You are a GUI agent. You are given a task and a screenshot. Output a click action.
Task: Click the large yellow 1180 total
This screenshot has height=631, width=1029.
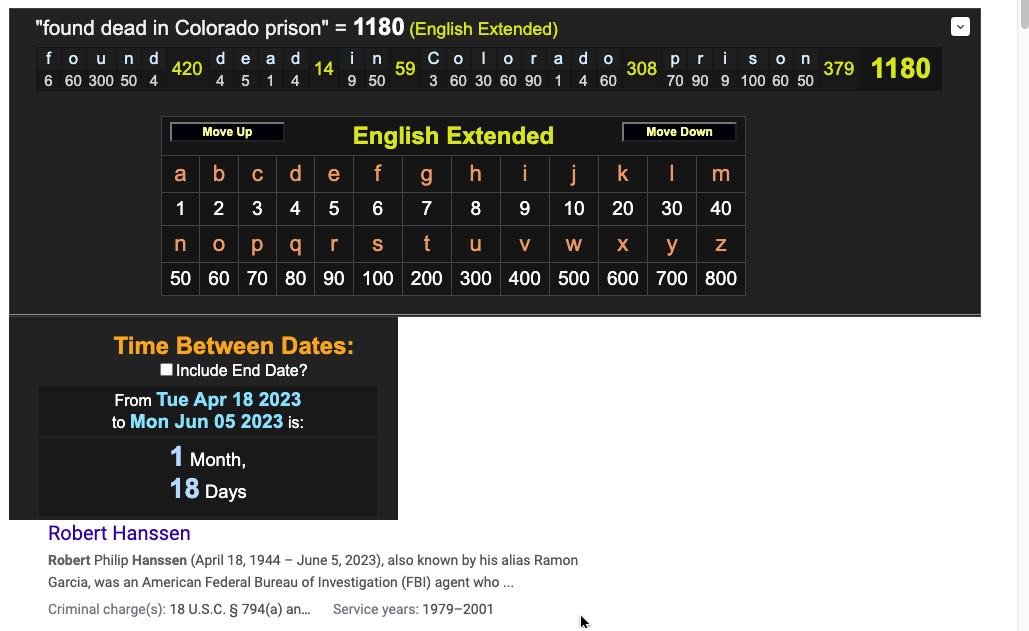pyautogui.click(x=900, y=68)
